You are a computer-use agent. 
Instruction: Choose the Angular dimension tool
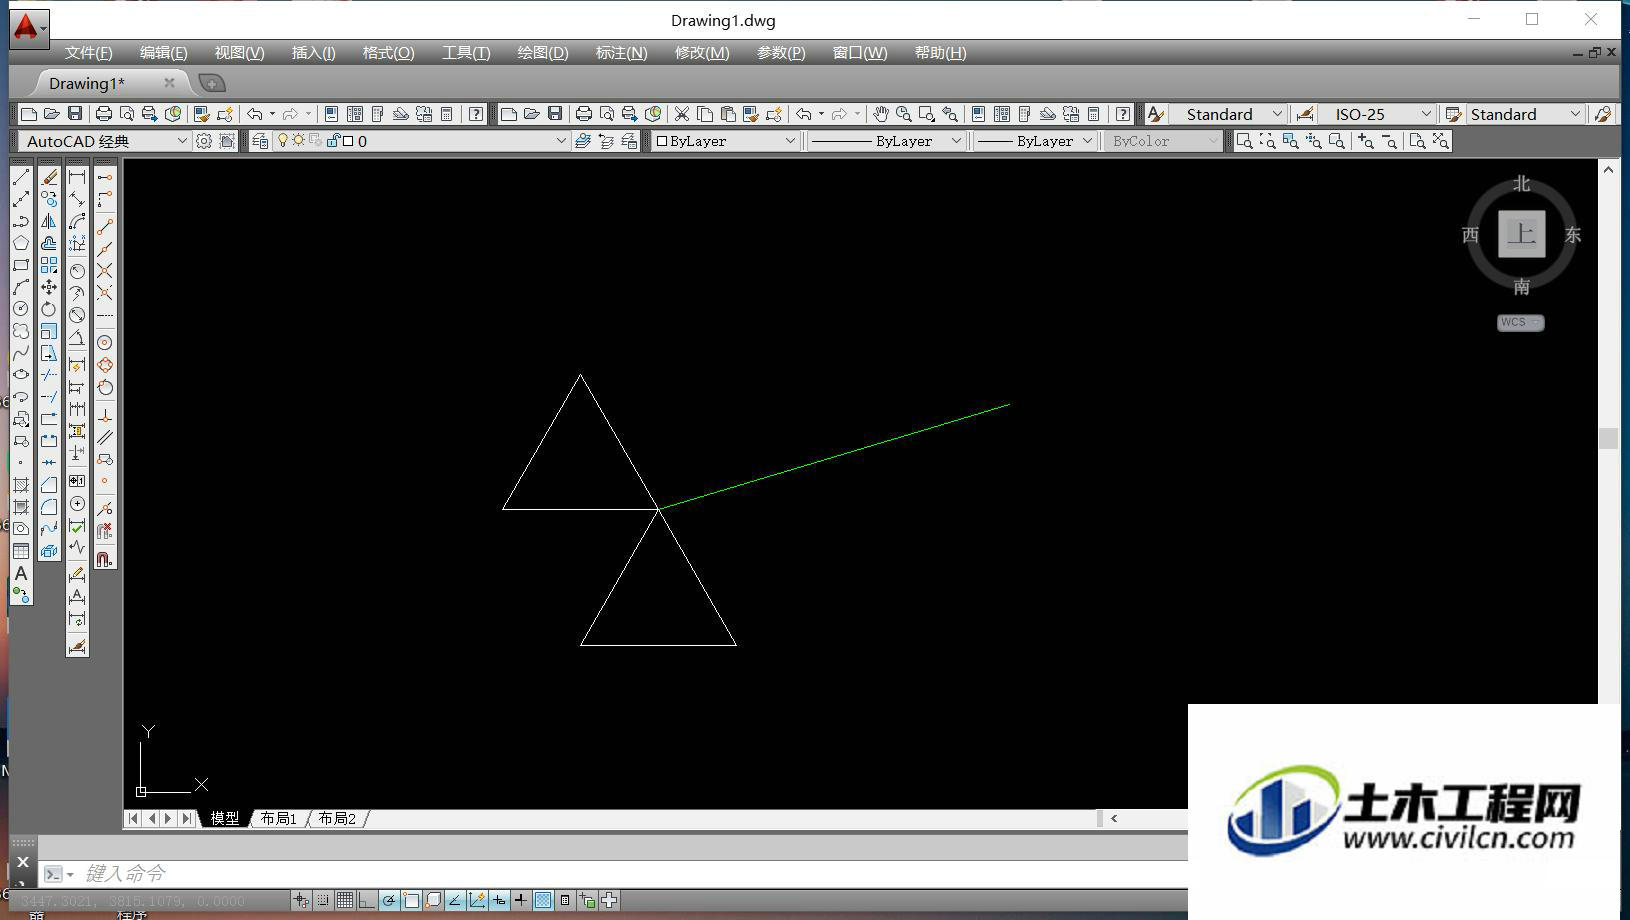[x=77, y=337]
